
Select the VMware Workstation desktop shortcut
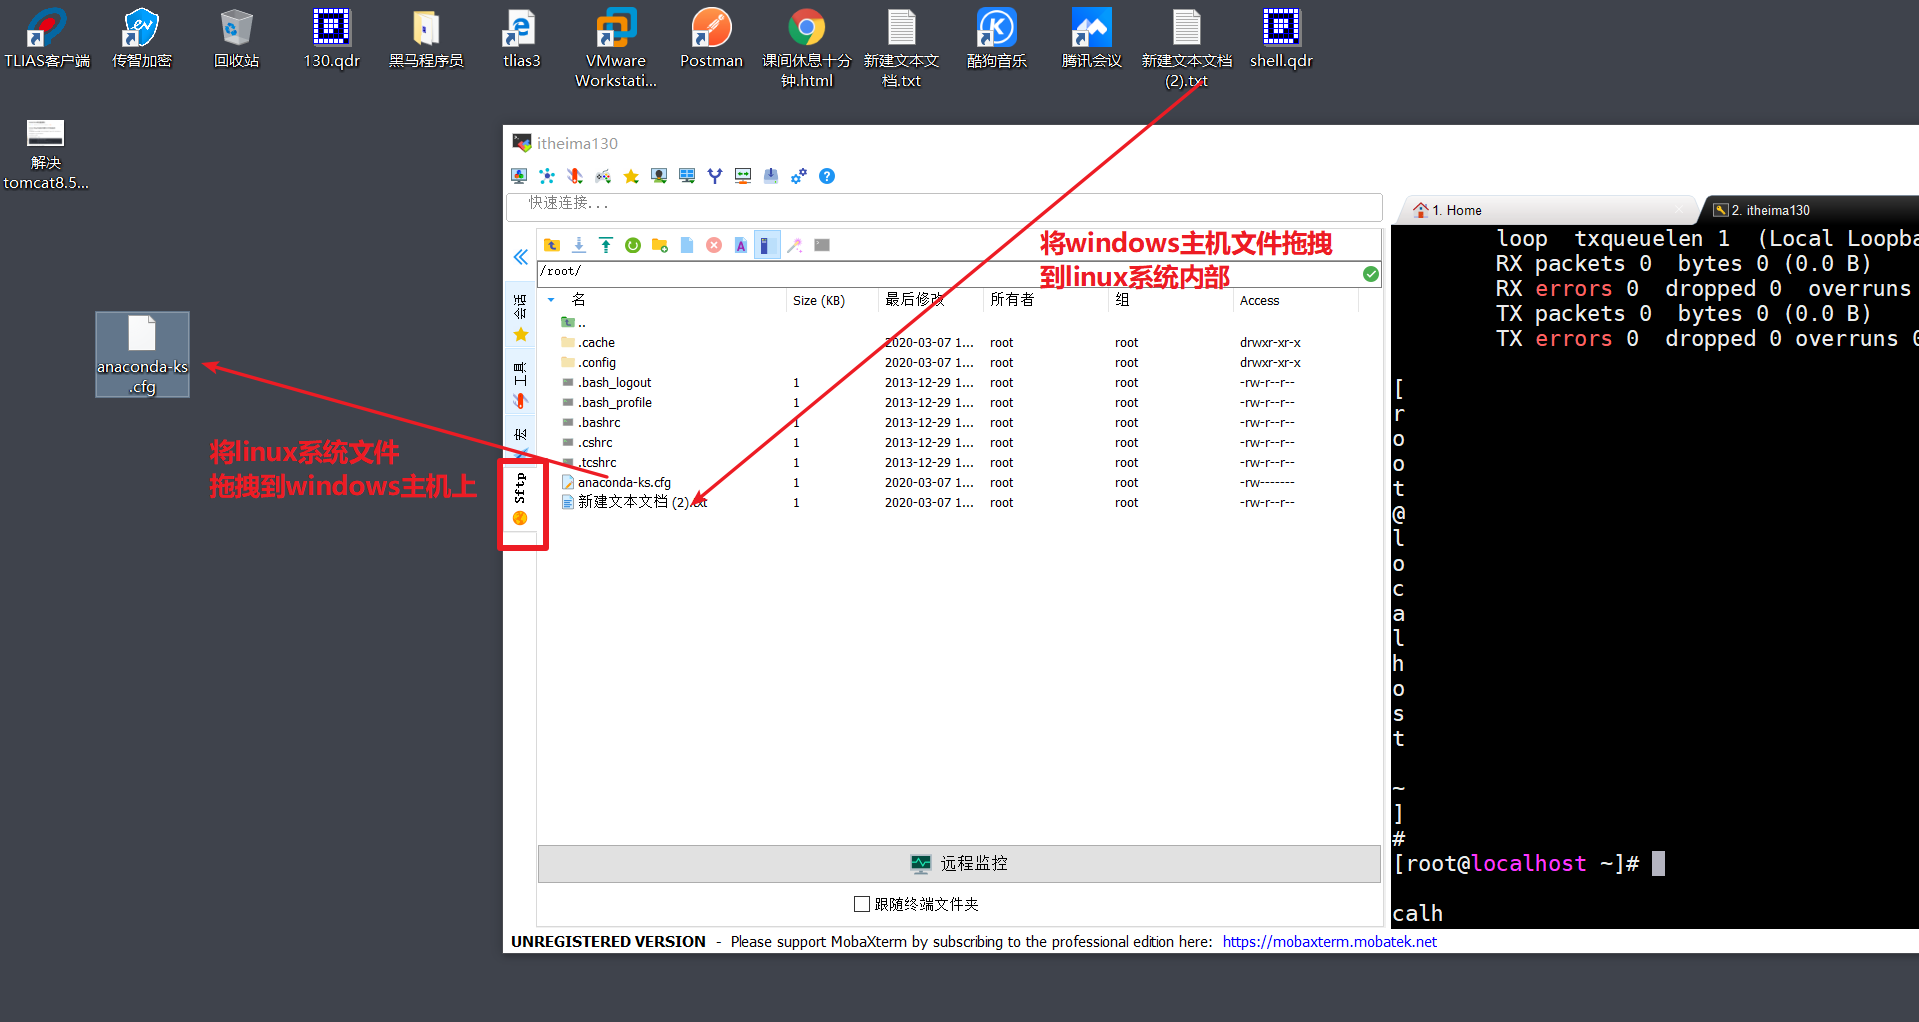[x=616, y=48]
